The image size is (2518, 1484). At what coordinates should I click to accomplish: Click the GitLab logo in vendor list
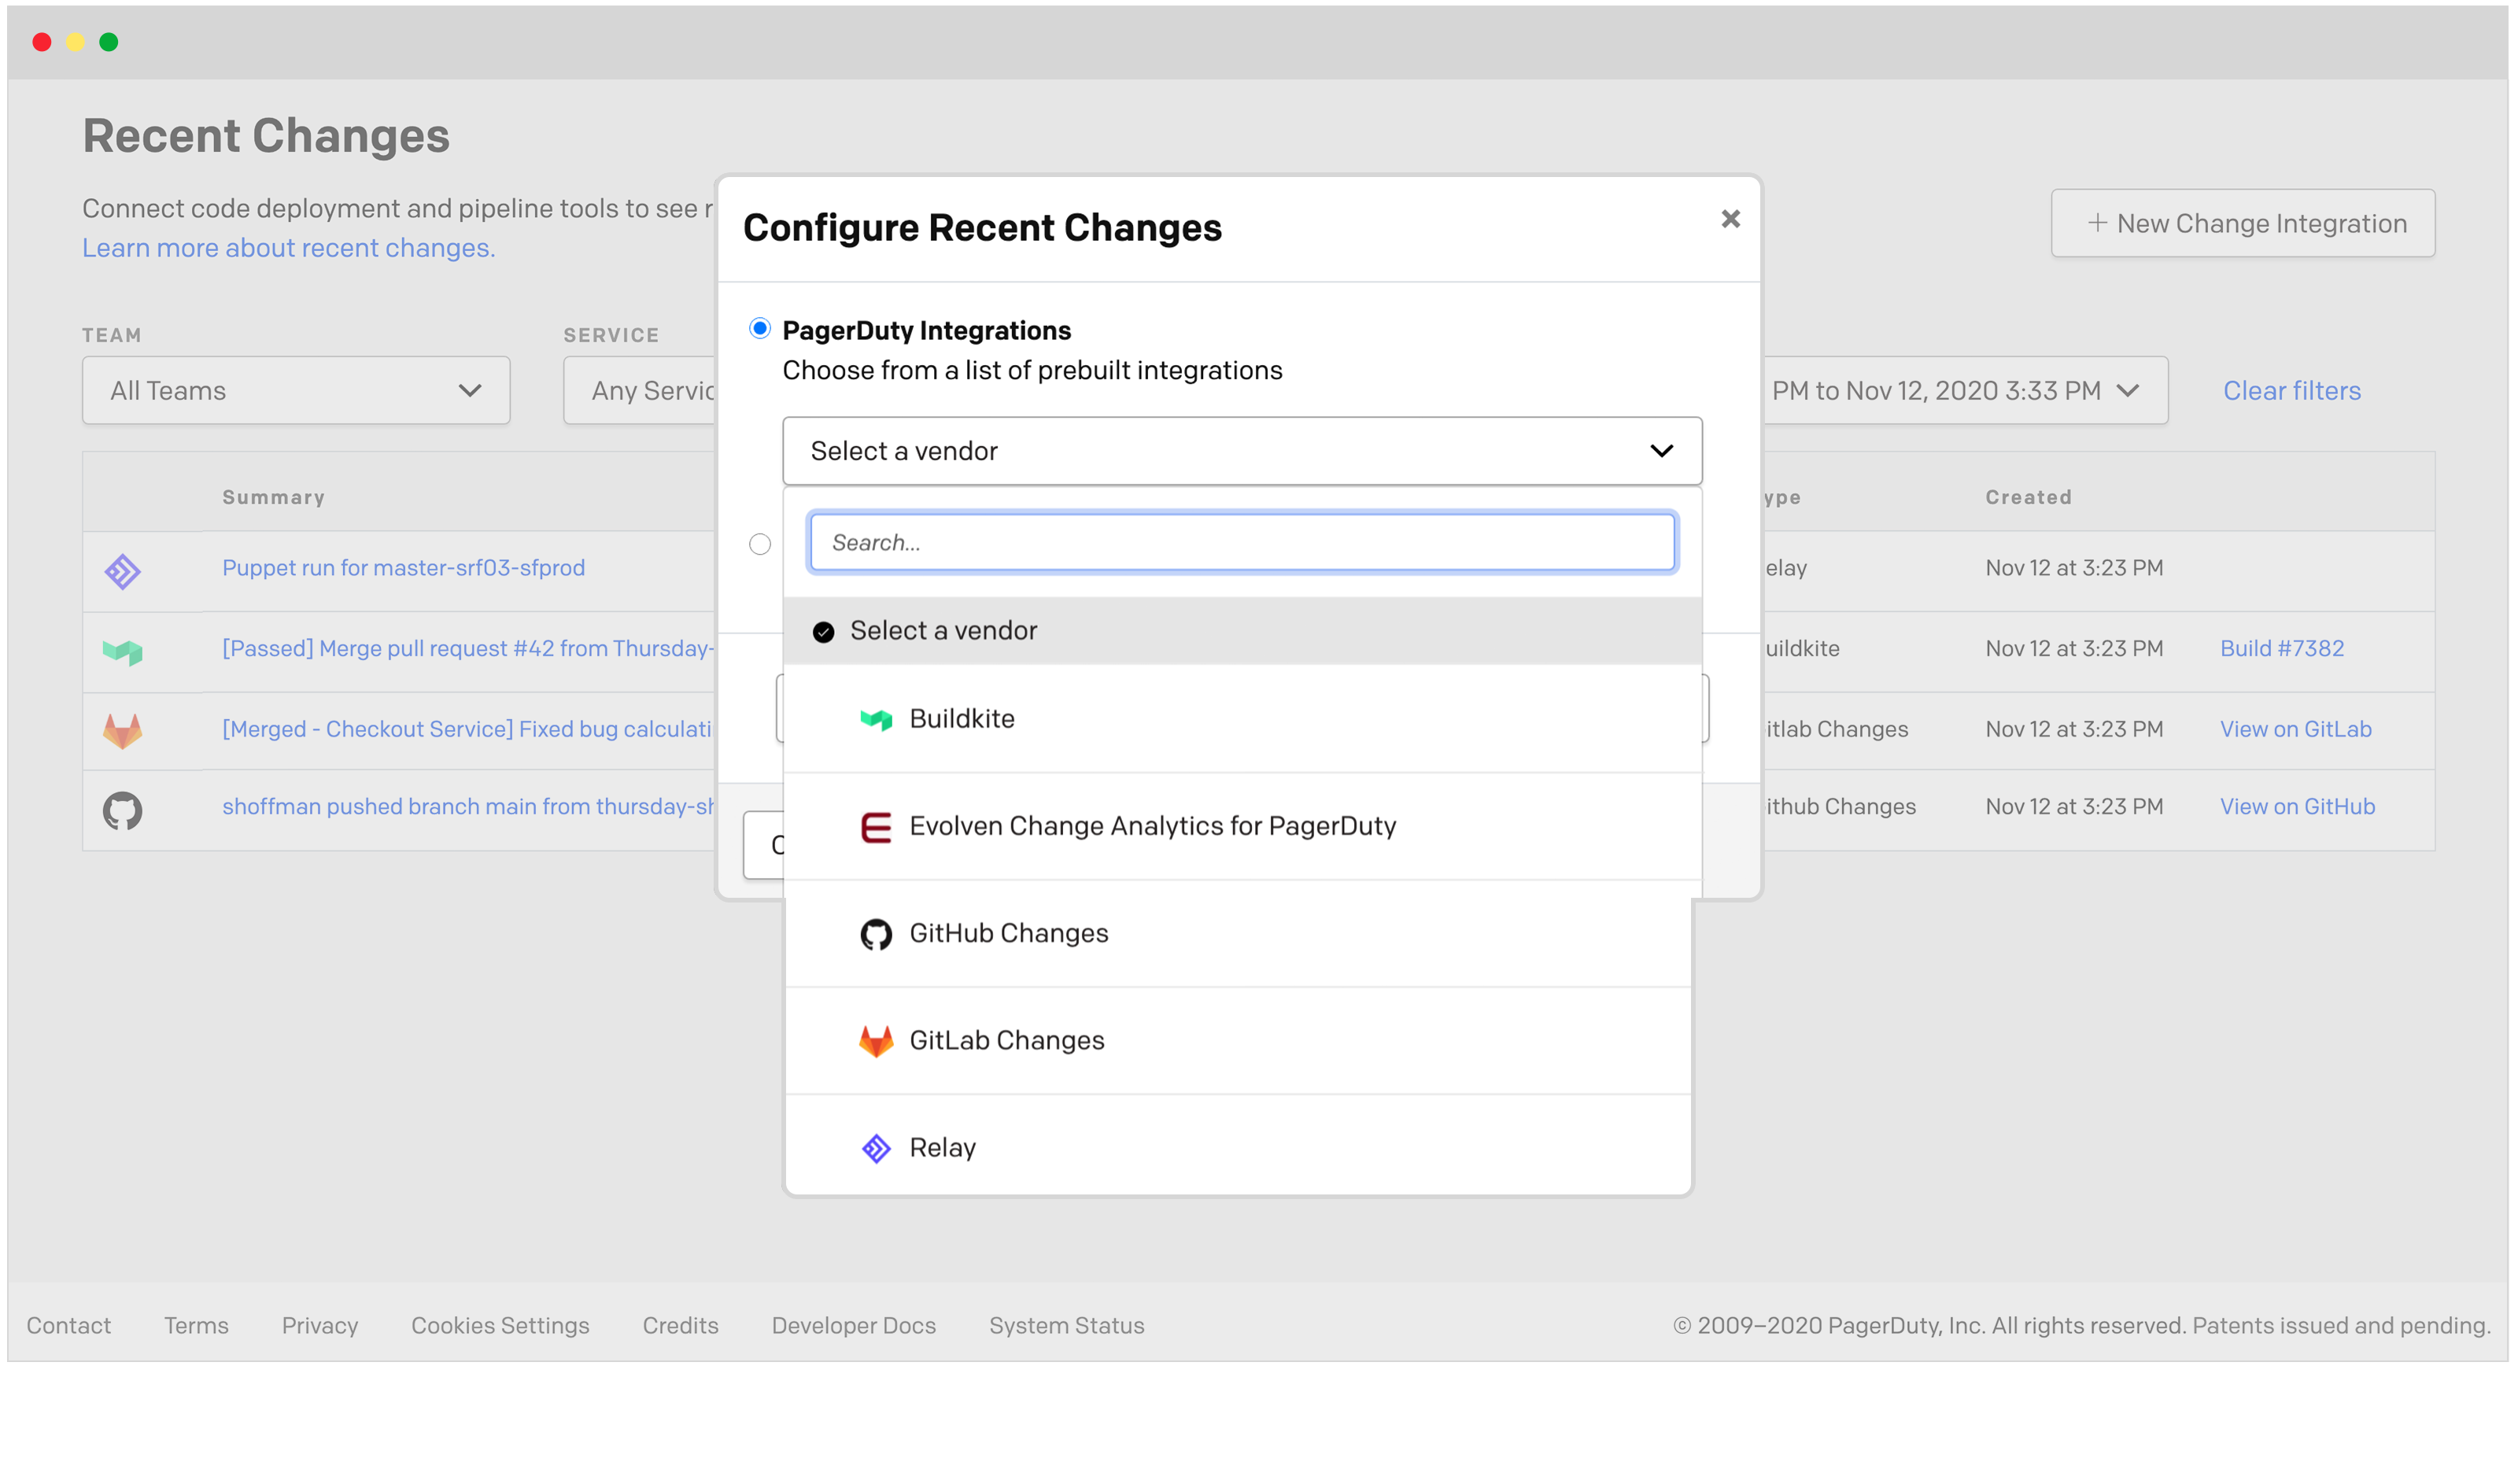coord(876,1041)
